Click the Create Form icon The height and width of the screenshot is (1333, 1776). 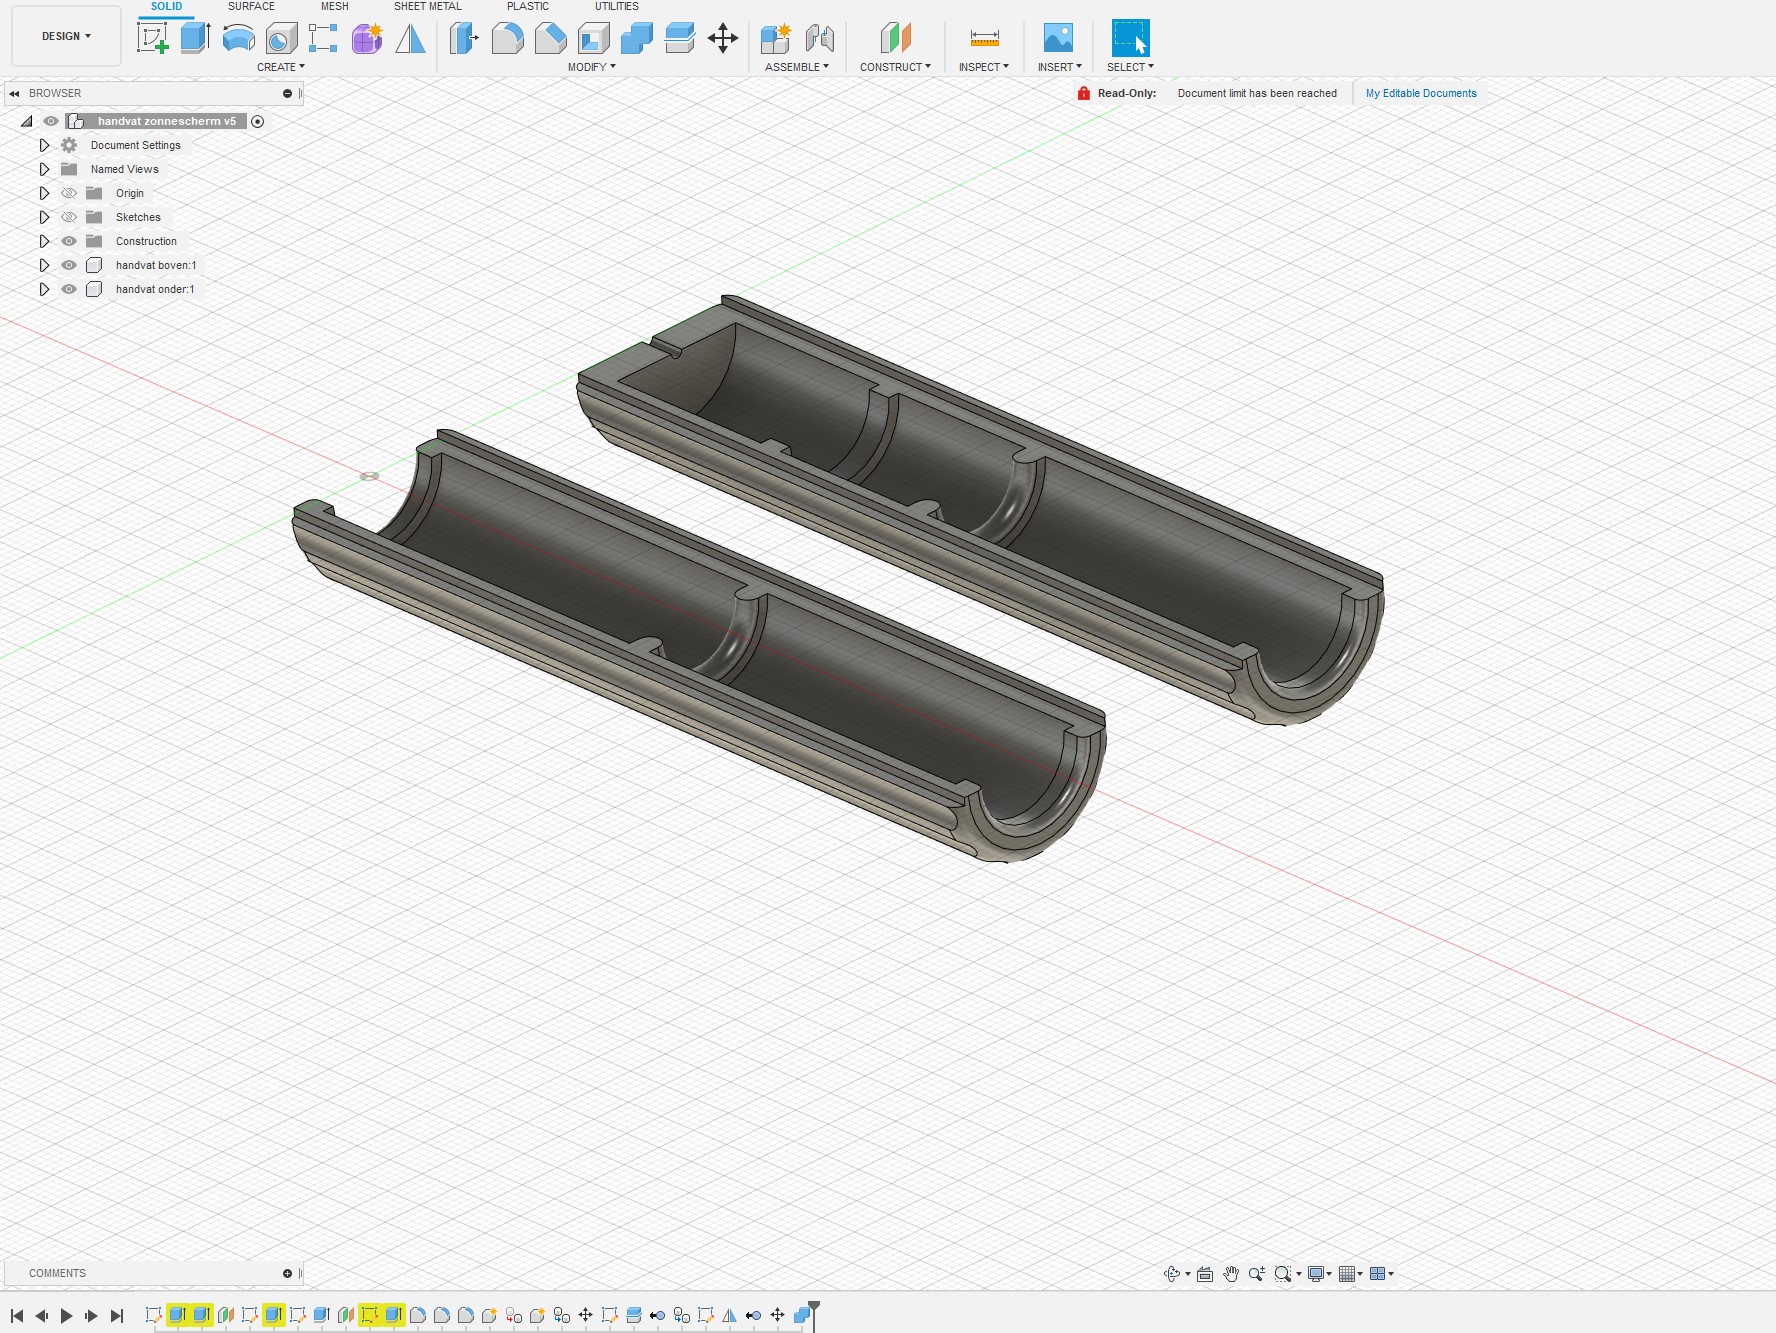coord(367,39)
